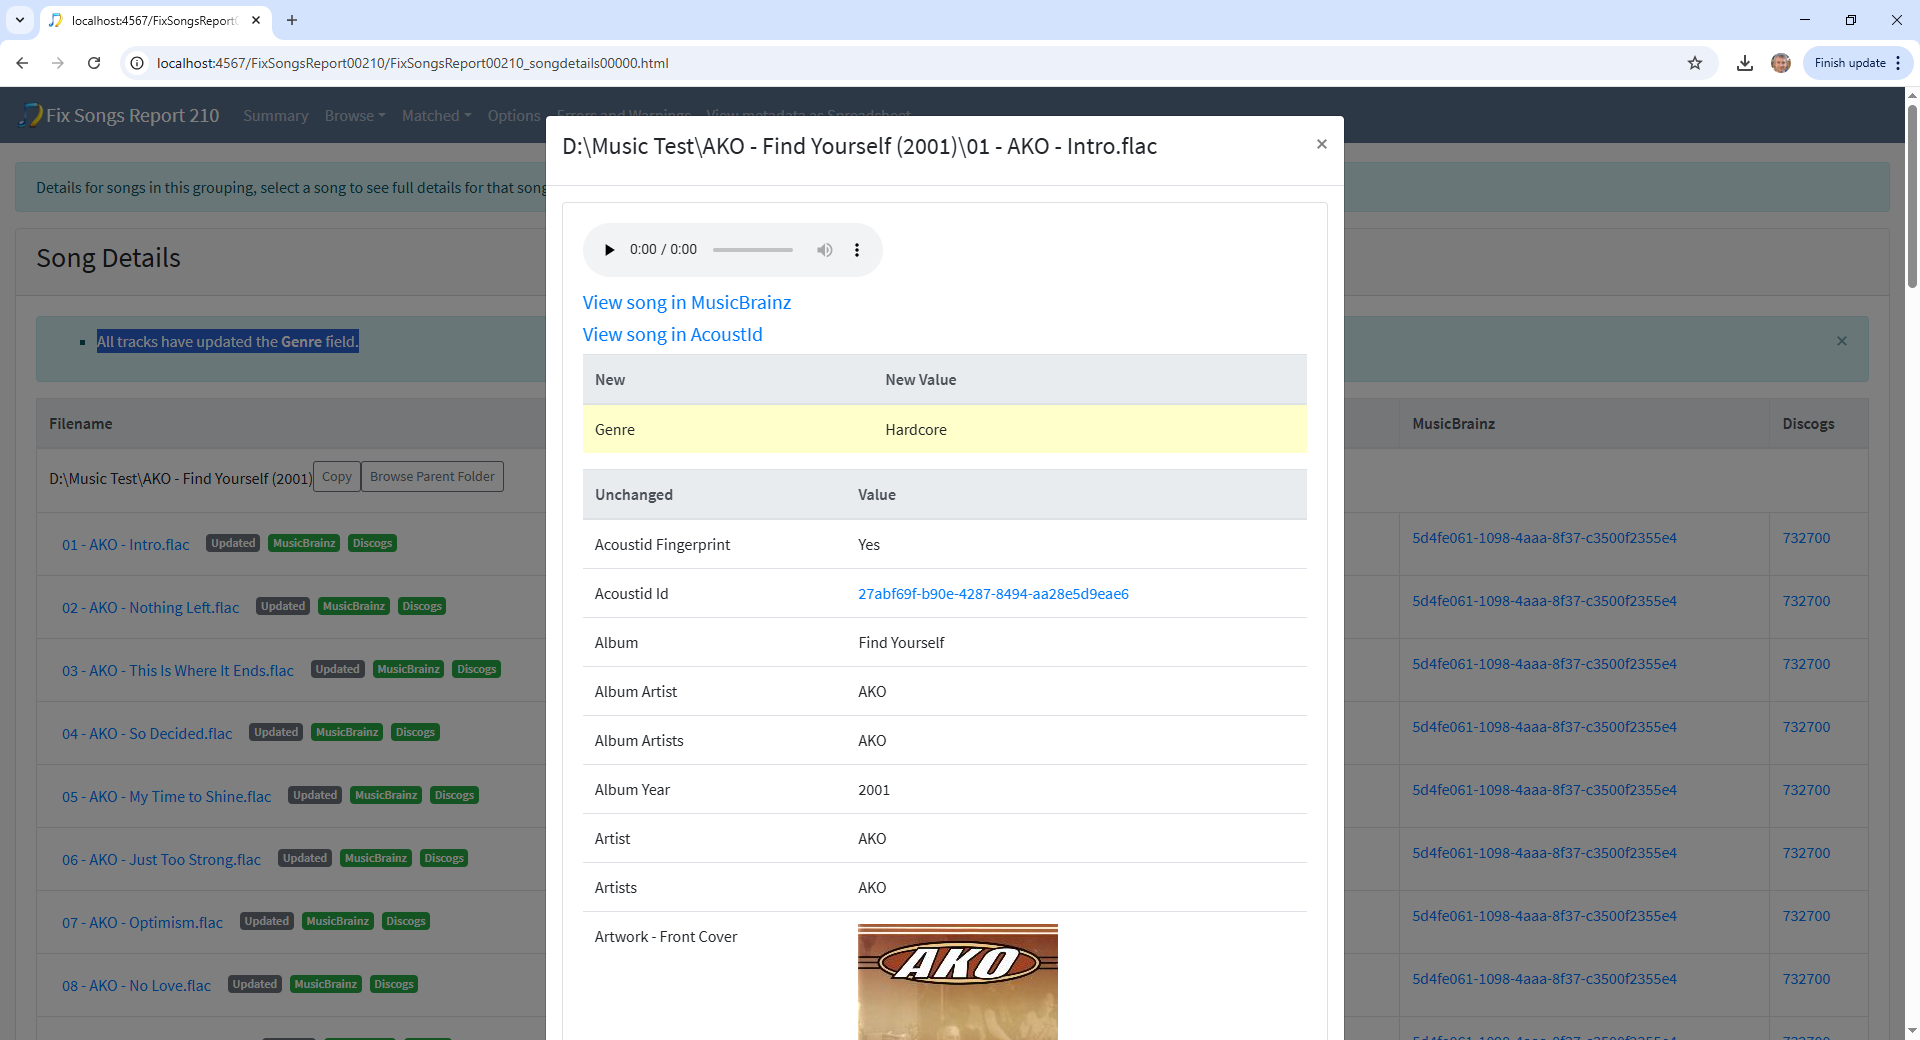This screenshot has height=1040, width=1920.
Task: Expand the Matched dropdown menu
Action: pos(436,116)
